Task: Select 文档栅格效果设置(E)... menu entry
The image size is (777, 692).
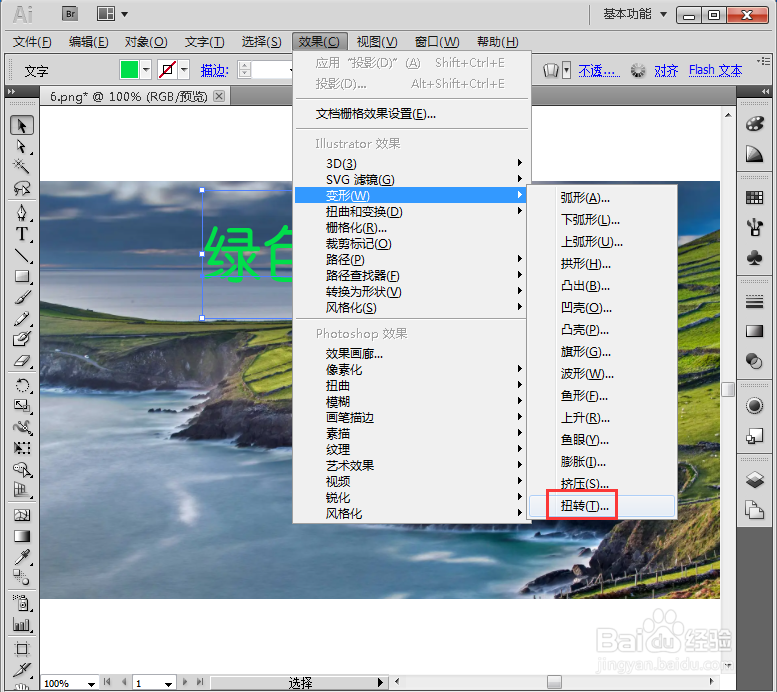Action: click(x=412, y=114)
